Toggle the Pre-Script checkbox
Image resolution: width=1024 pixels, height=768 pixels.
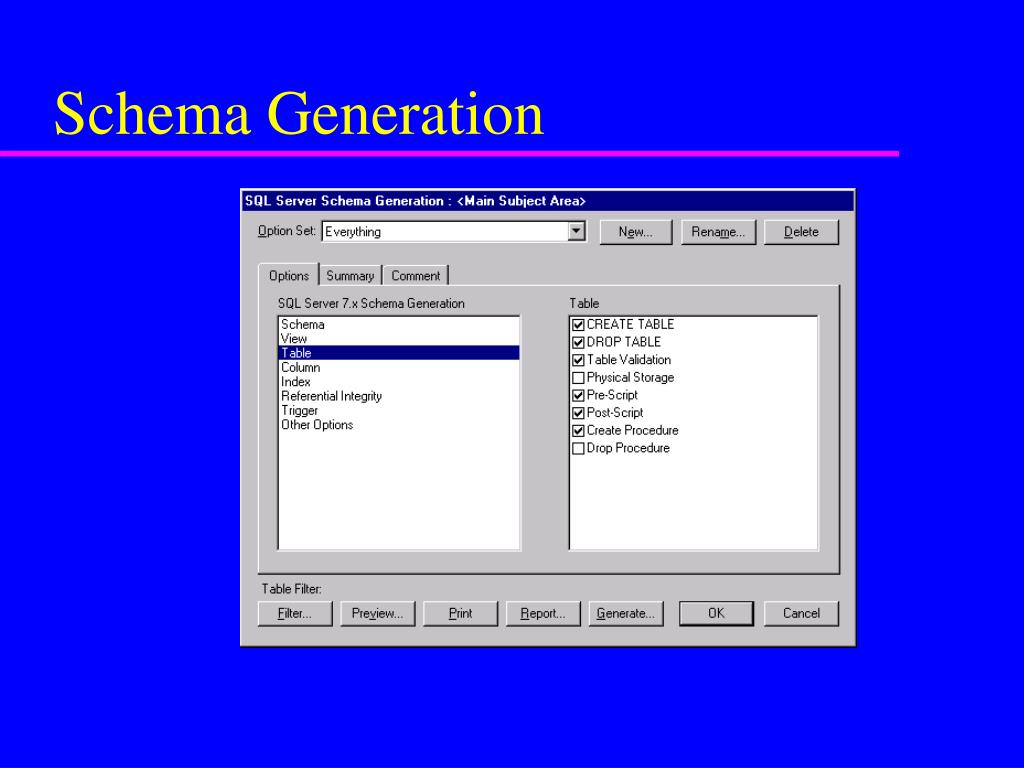pos(578,395)
